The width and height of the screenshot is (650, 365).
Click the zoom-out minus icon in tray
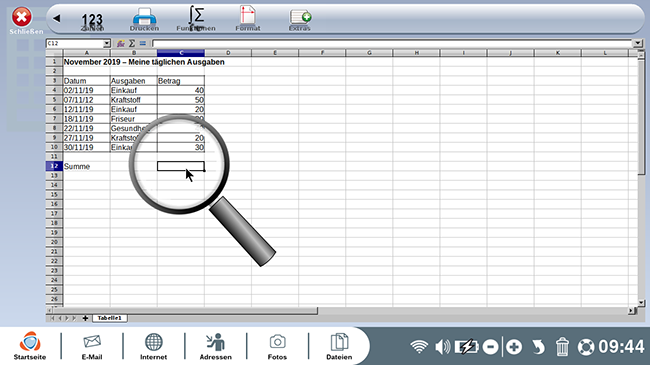pyautogui.click(x=490, y=347)
